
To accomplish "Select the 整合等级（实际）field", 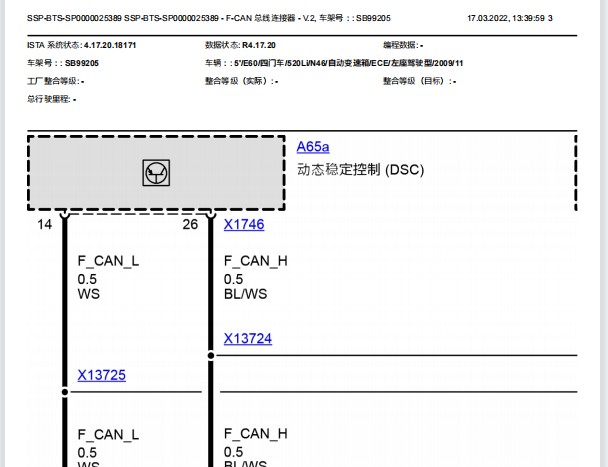I will click(x=241, y=81).
